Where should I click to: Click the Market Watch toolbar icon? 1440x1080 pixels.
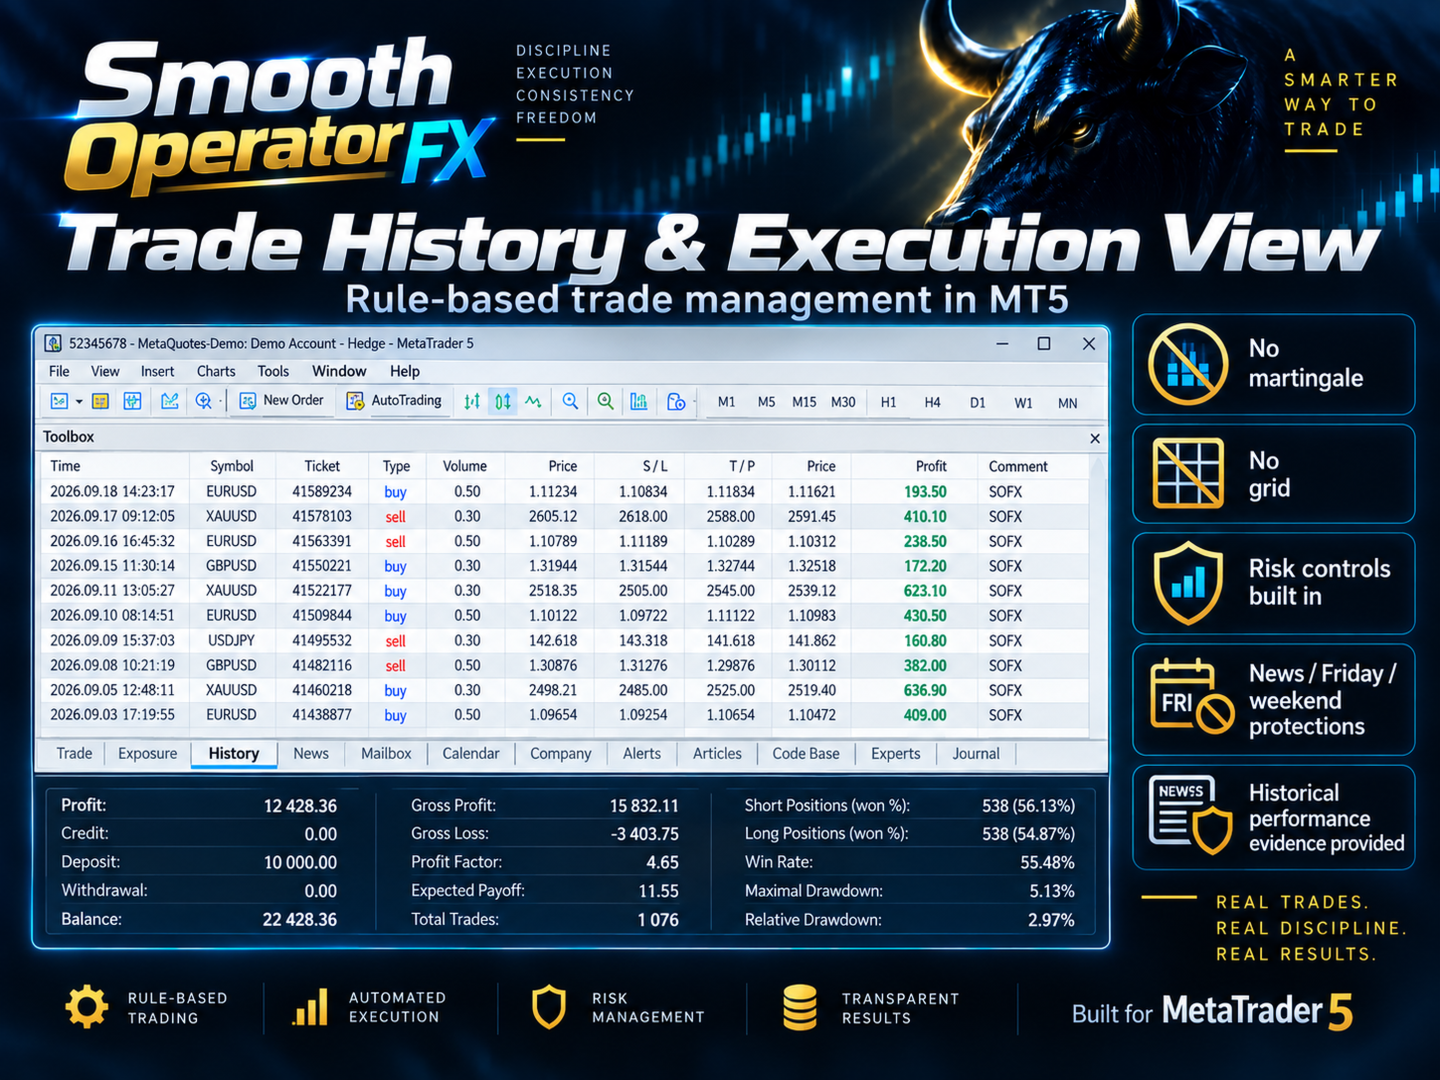tap(100, 402)
